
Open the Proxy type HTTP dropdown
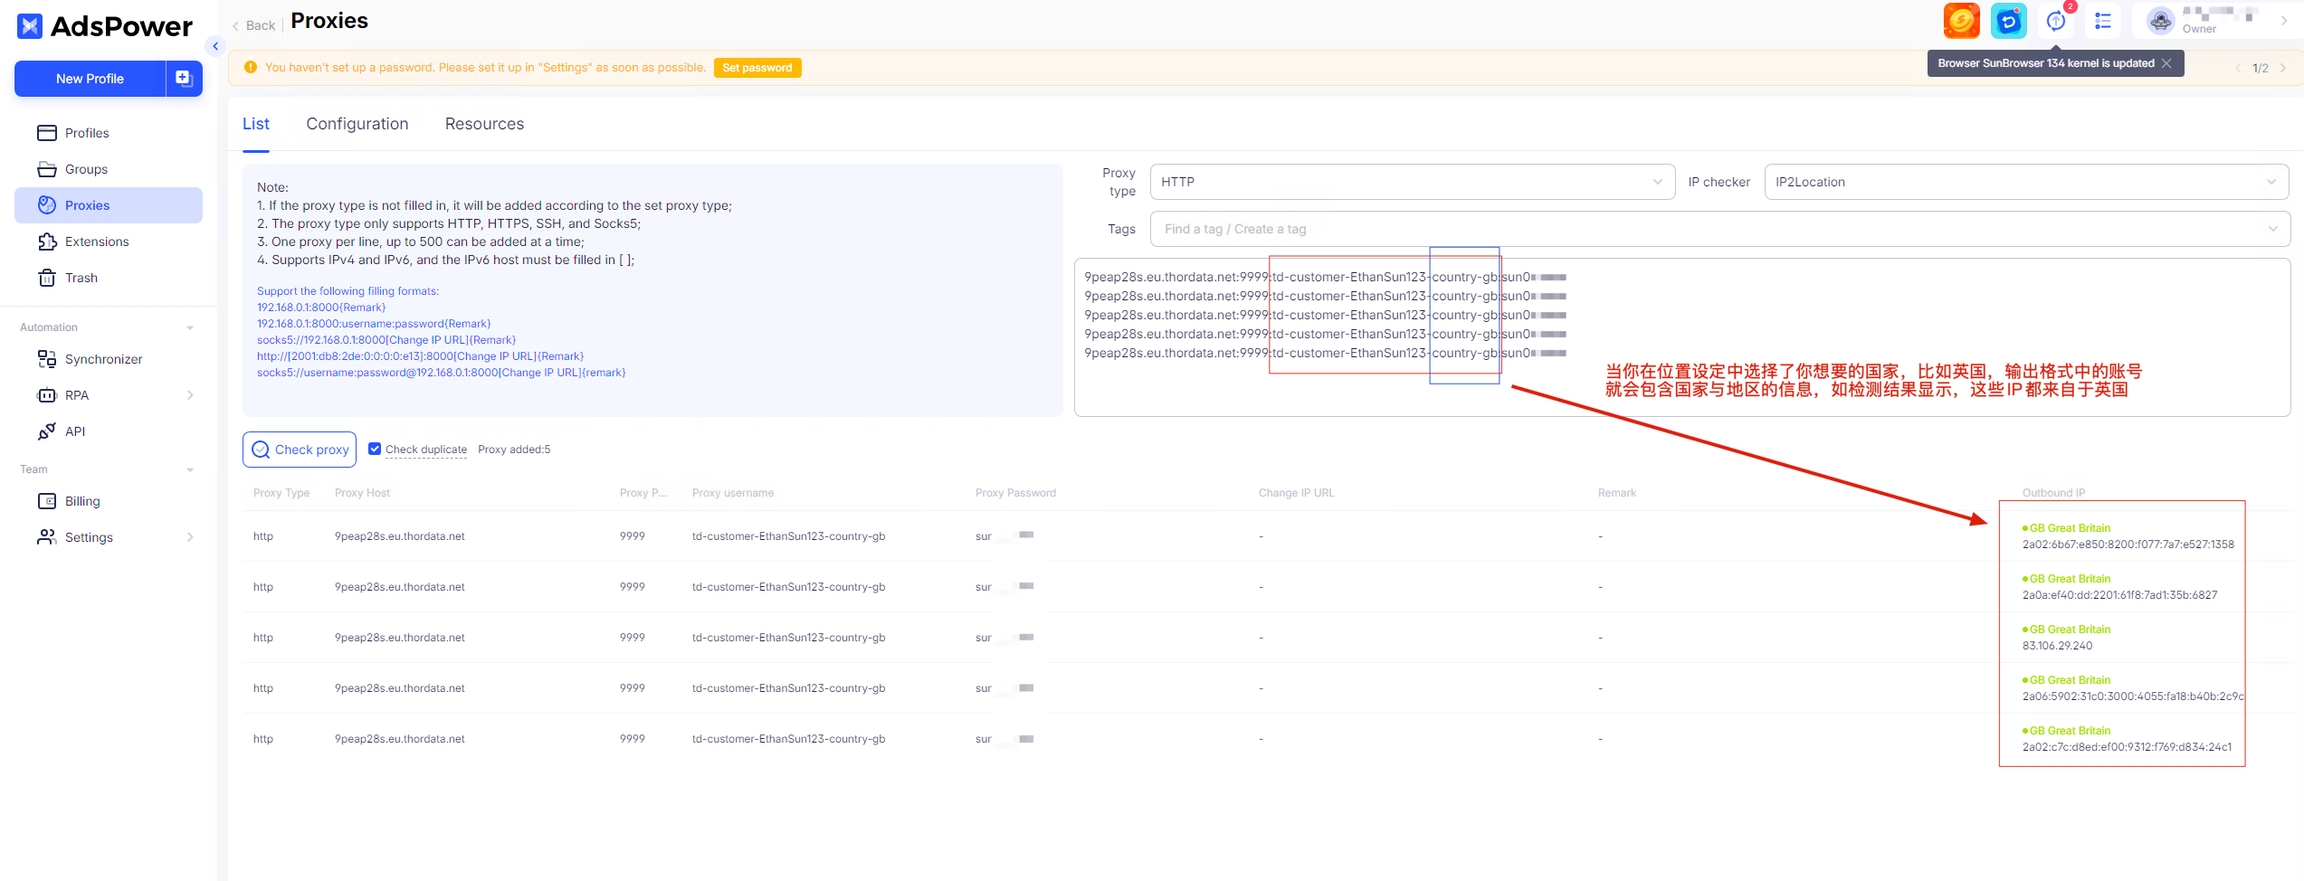(1411, 182)
